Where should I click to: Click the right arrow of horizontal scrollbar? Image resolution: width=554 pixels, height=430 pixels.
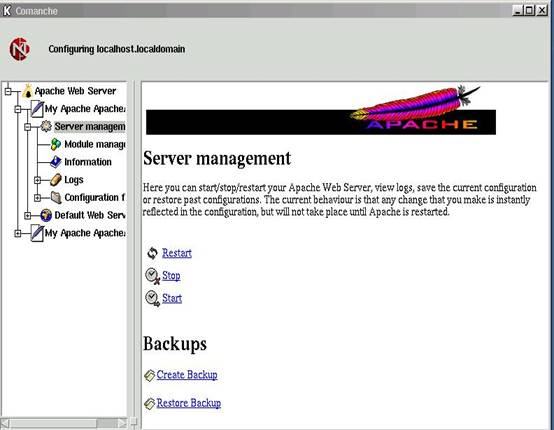coord(122,423)
